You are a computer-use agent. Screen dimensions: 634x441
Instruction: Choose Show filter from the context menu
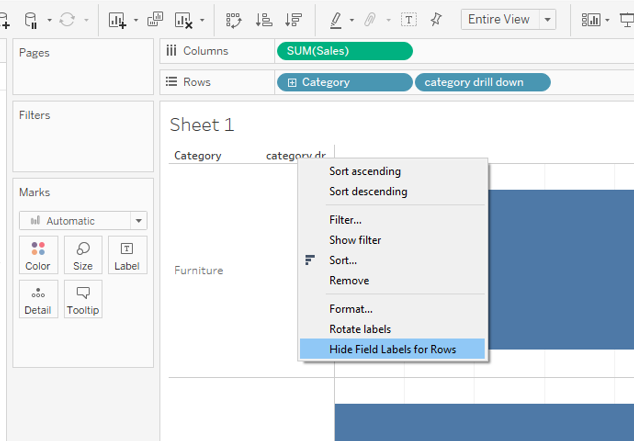[x=392, y=240]
